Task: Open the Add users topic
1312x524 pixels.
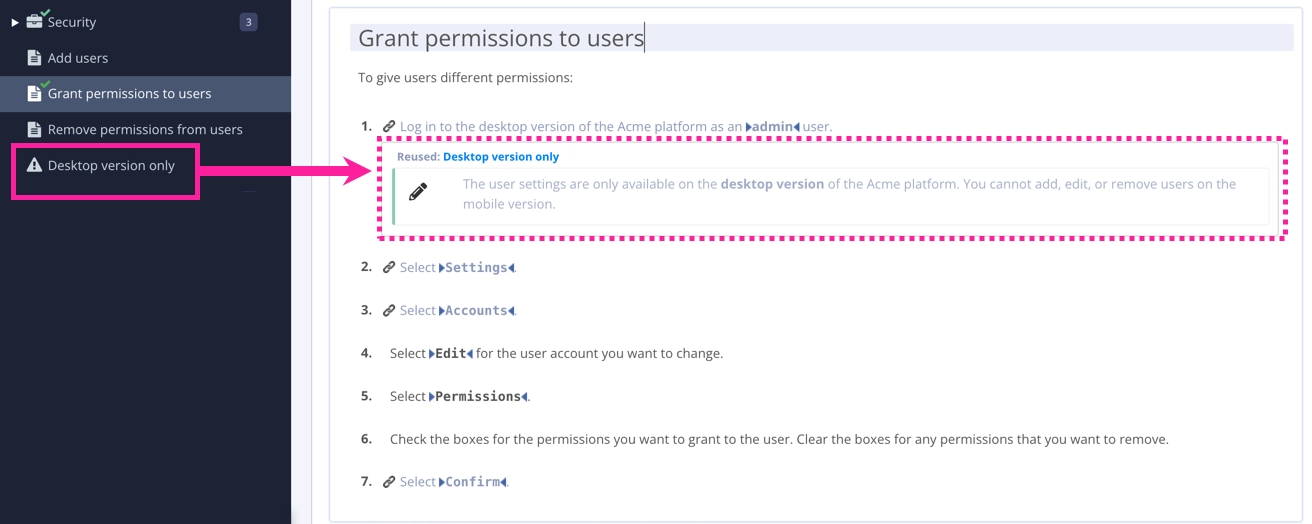Action: pos(78,58)
